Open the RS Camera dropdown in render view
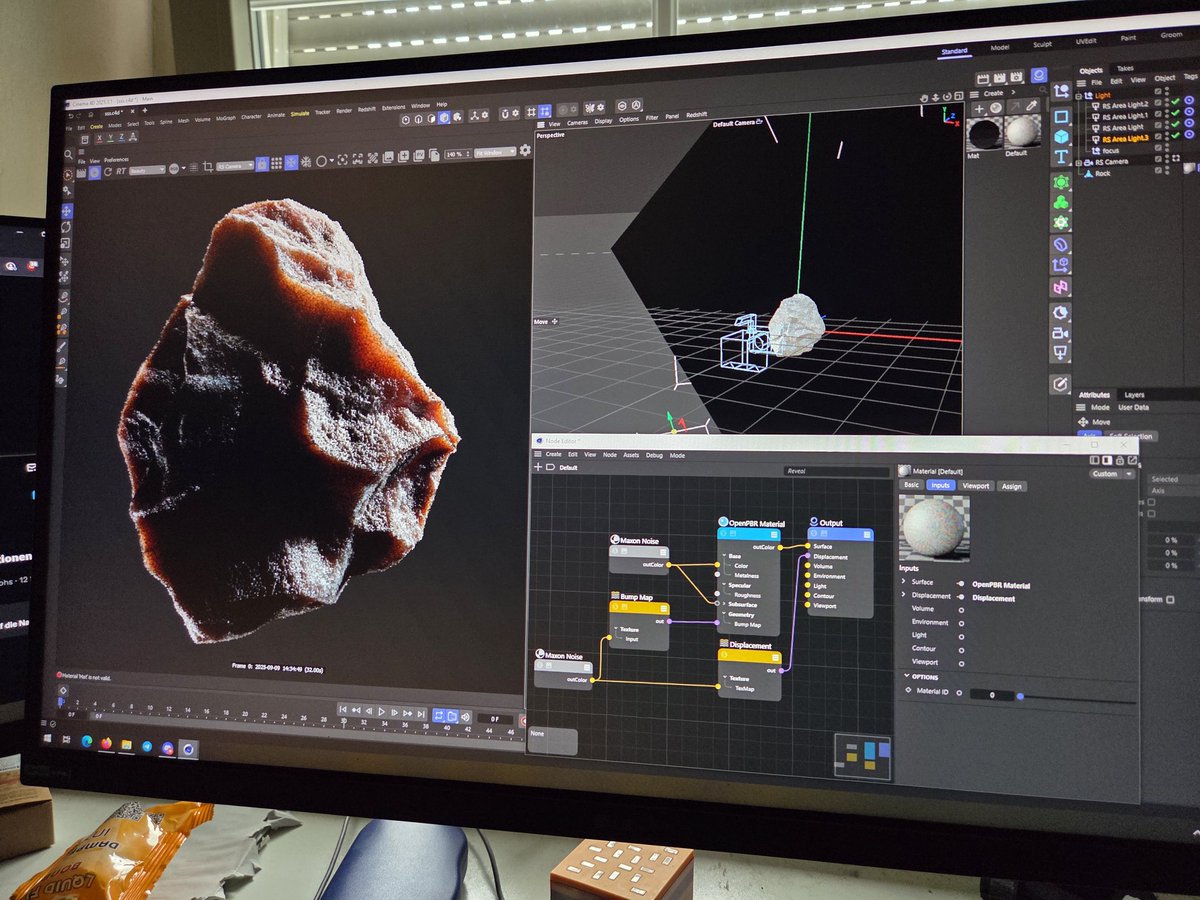 tap(235, 165)
